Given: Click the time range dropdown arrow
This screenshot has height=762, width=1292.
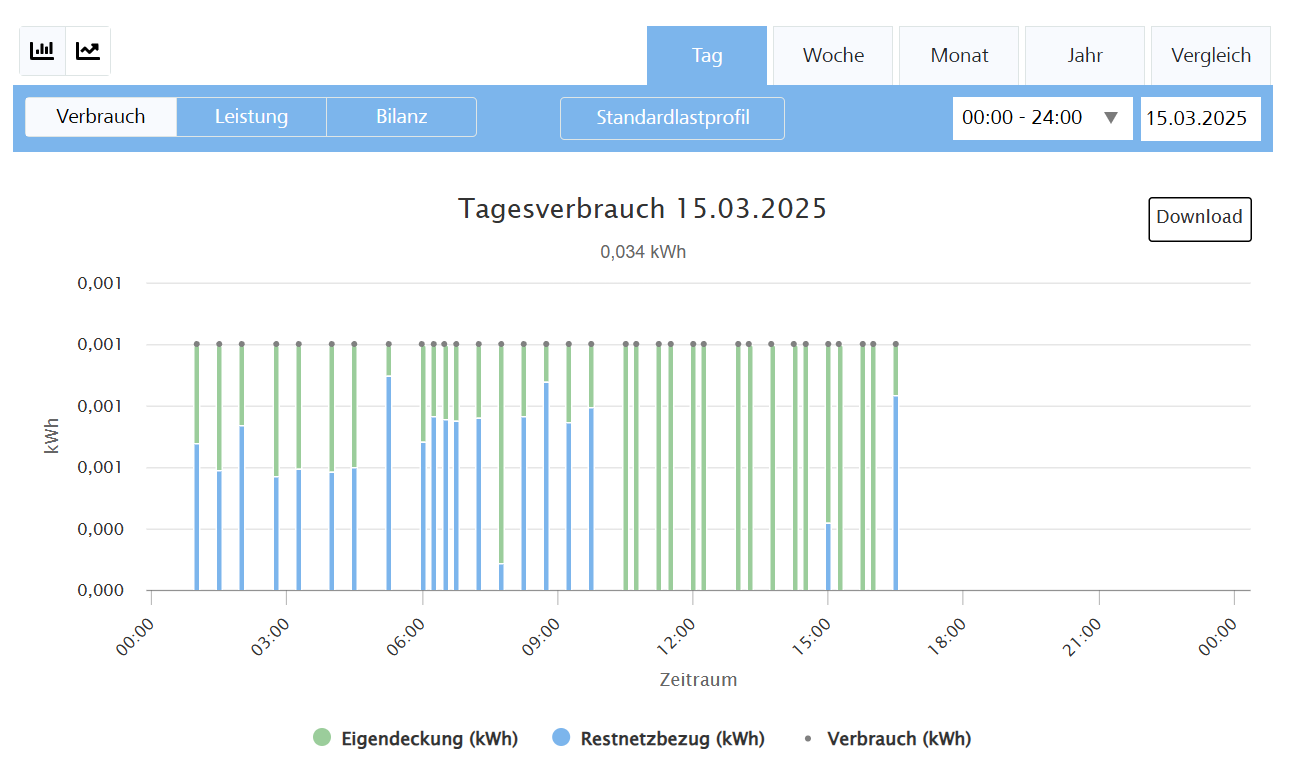Looking at the screenshot, I should point(1110,118).
